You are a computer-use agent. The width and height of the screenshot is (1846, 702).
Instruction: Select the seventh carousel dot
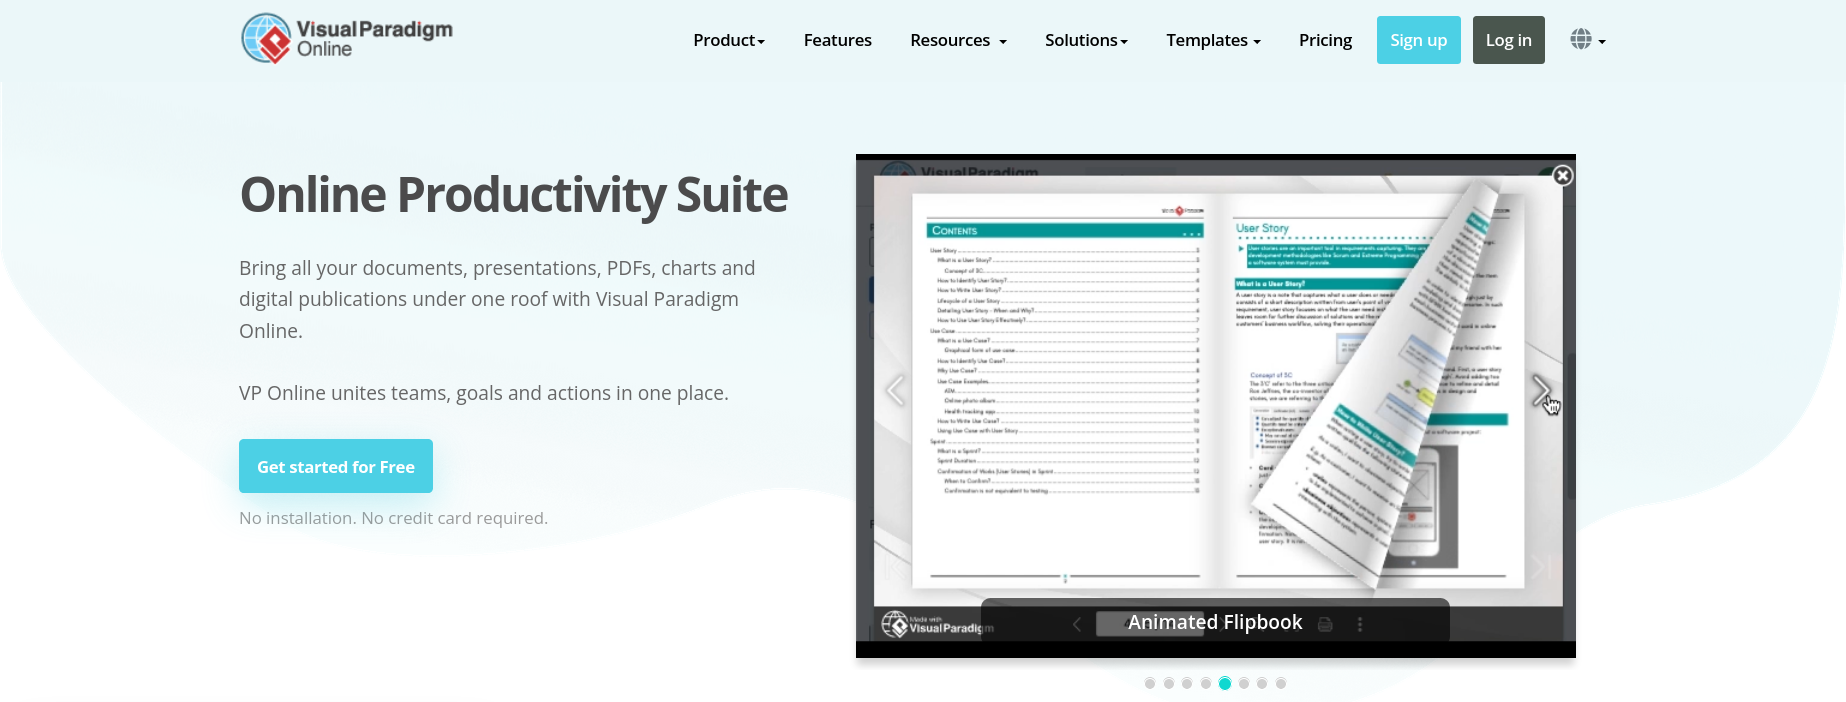(x=1262, y=683)
